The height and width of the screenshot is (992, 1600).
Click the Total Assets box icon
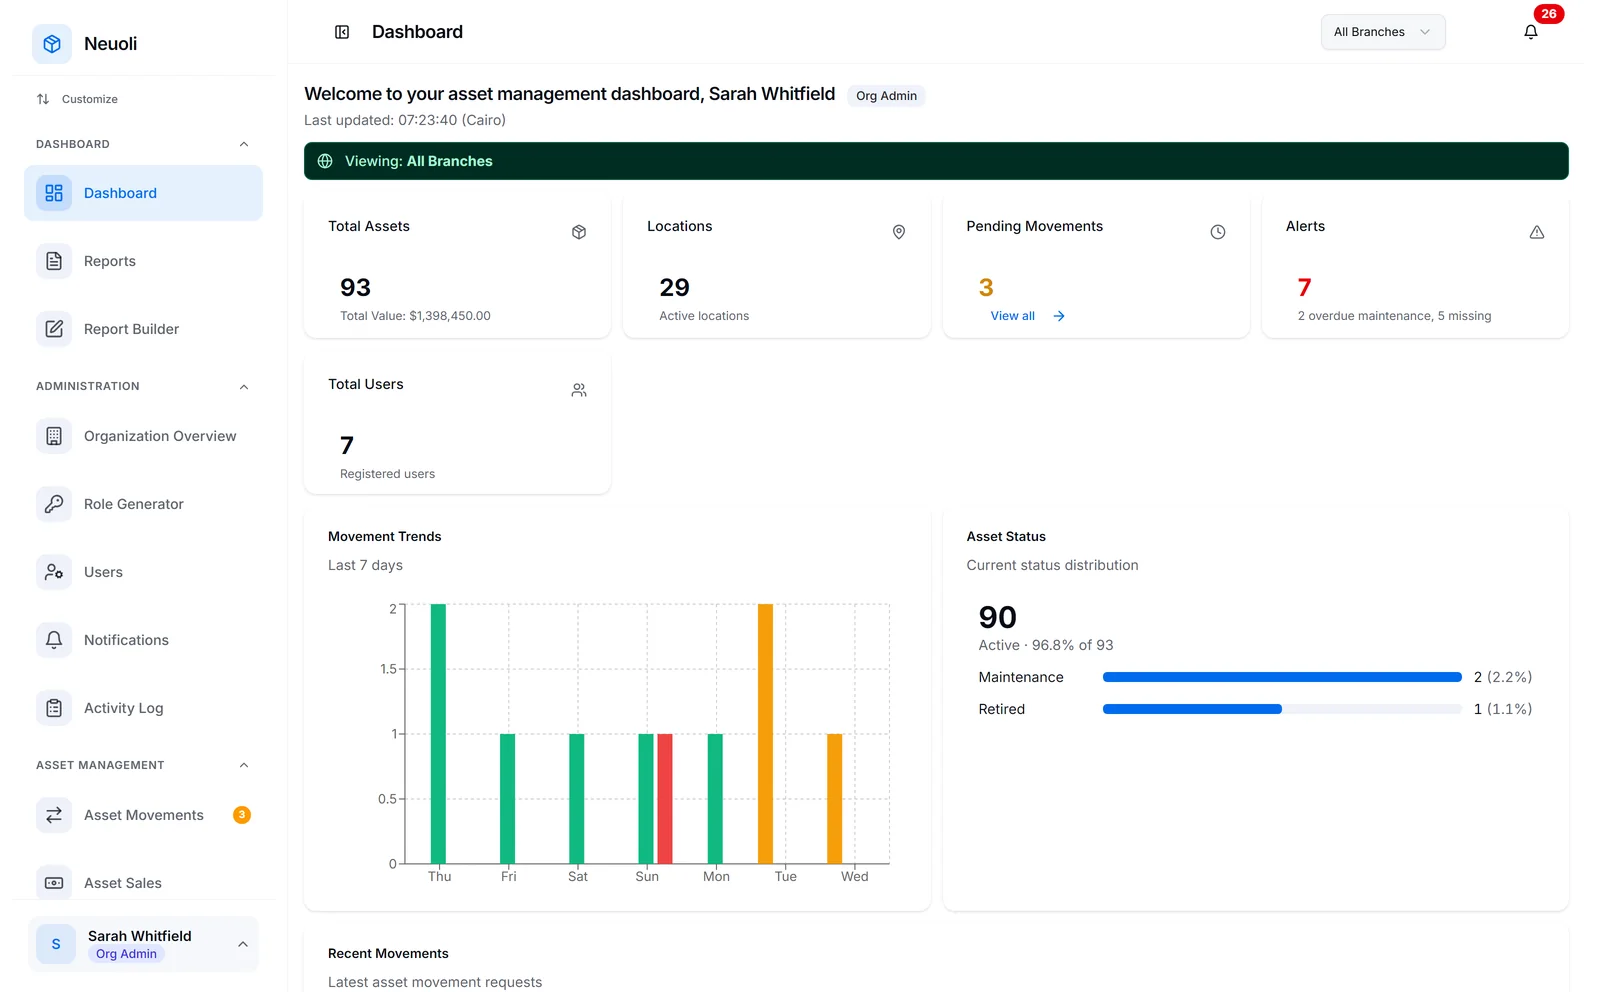(579, 232)
